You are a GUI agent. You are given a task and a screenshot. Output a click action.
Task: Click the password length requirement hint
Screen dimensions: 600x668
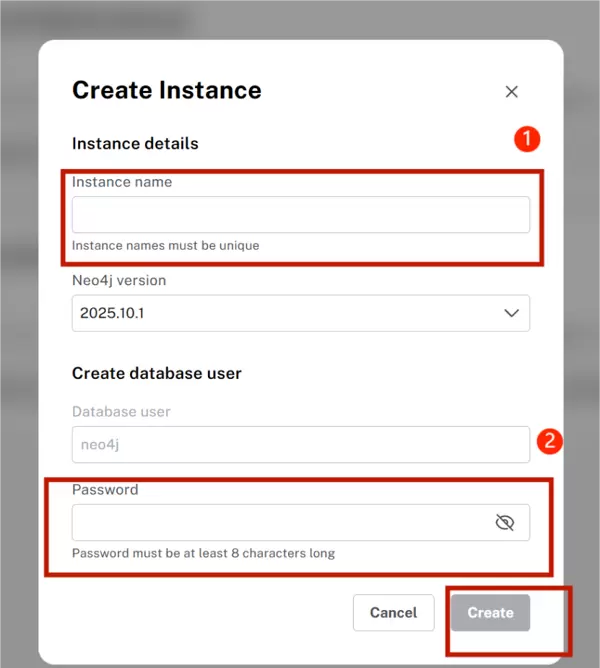(x=203, y=553)
